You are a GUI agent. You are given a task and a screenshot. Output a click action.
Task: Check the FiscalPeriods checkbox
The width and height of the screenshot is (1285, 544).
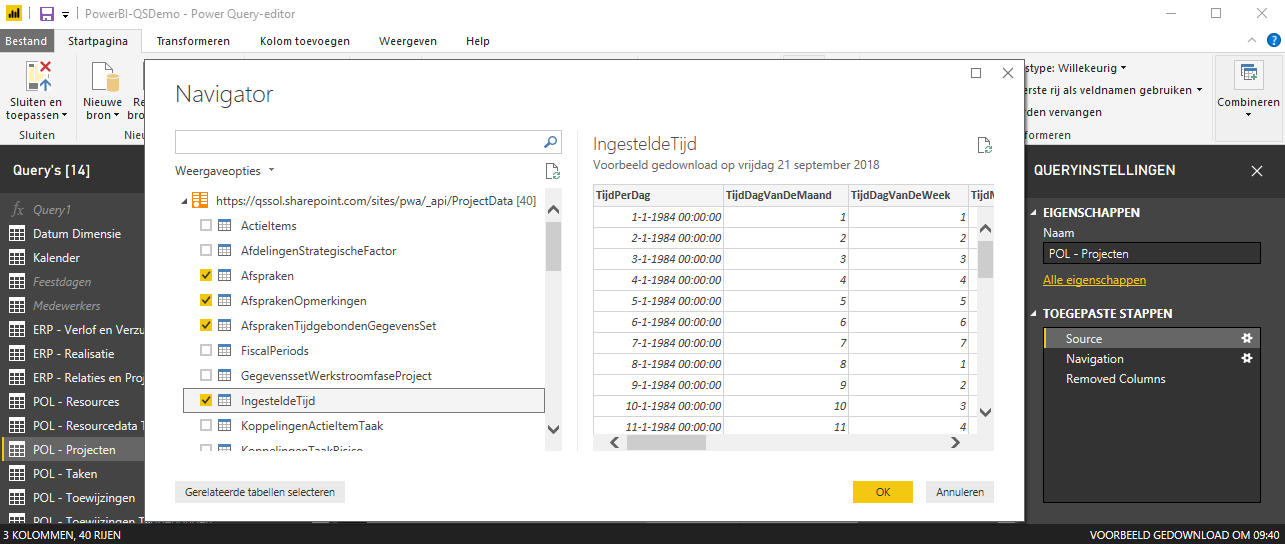point(206,351)
